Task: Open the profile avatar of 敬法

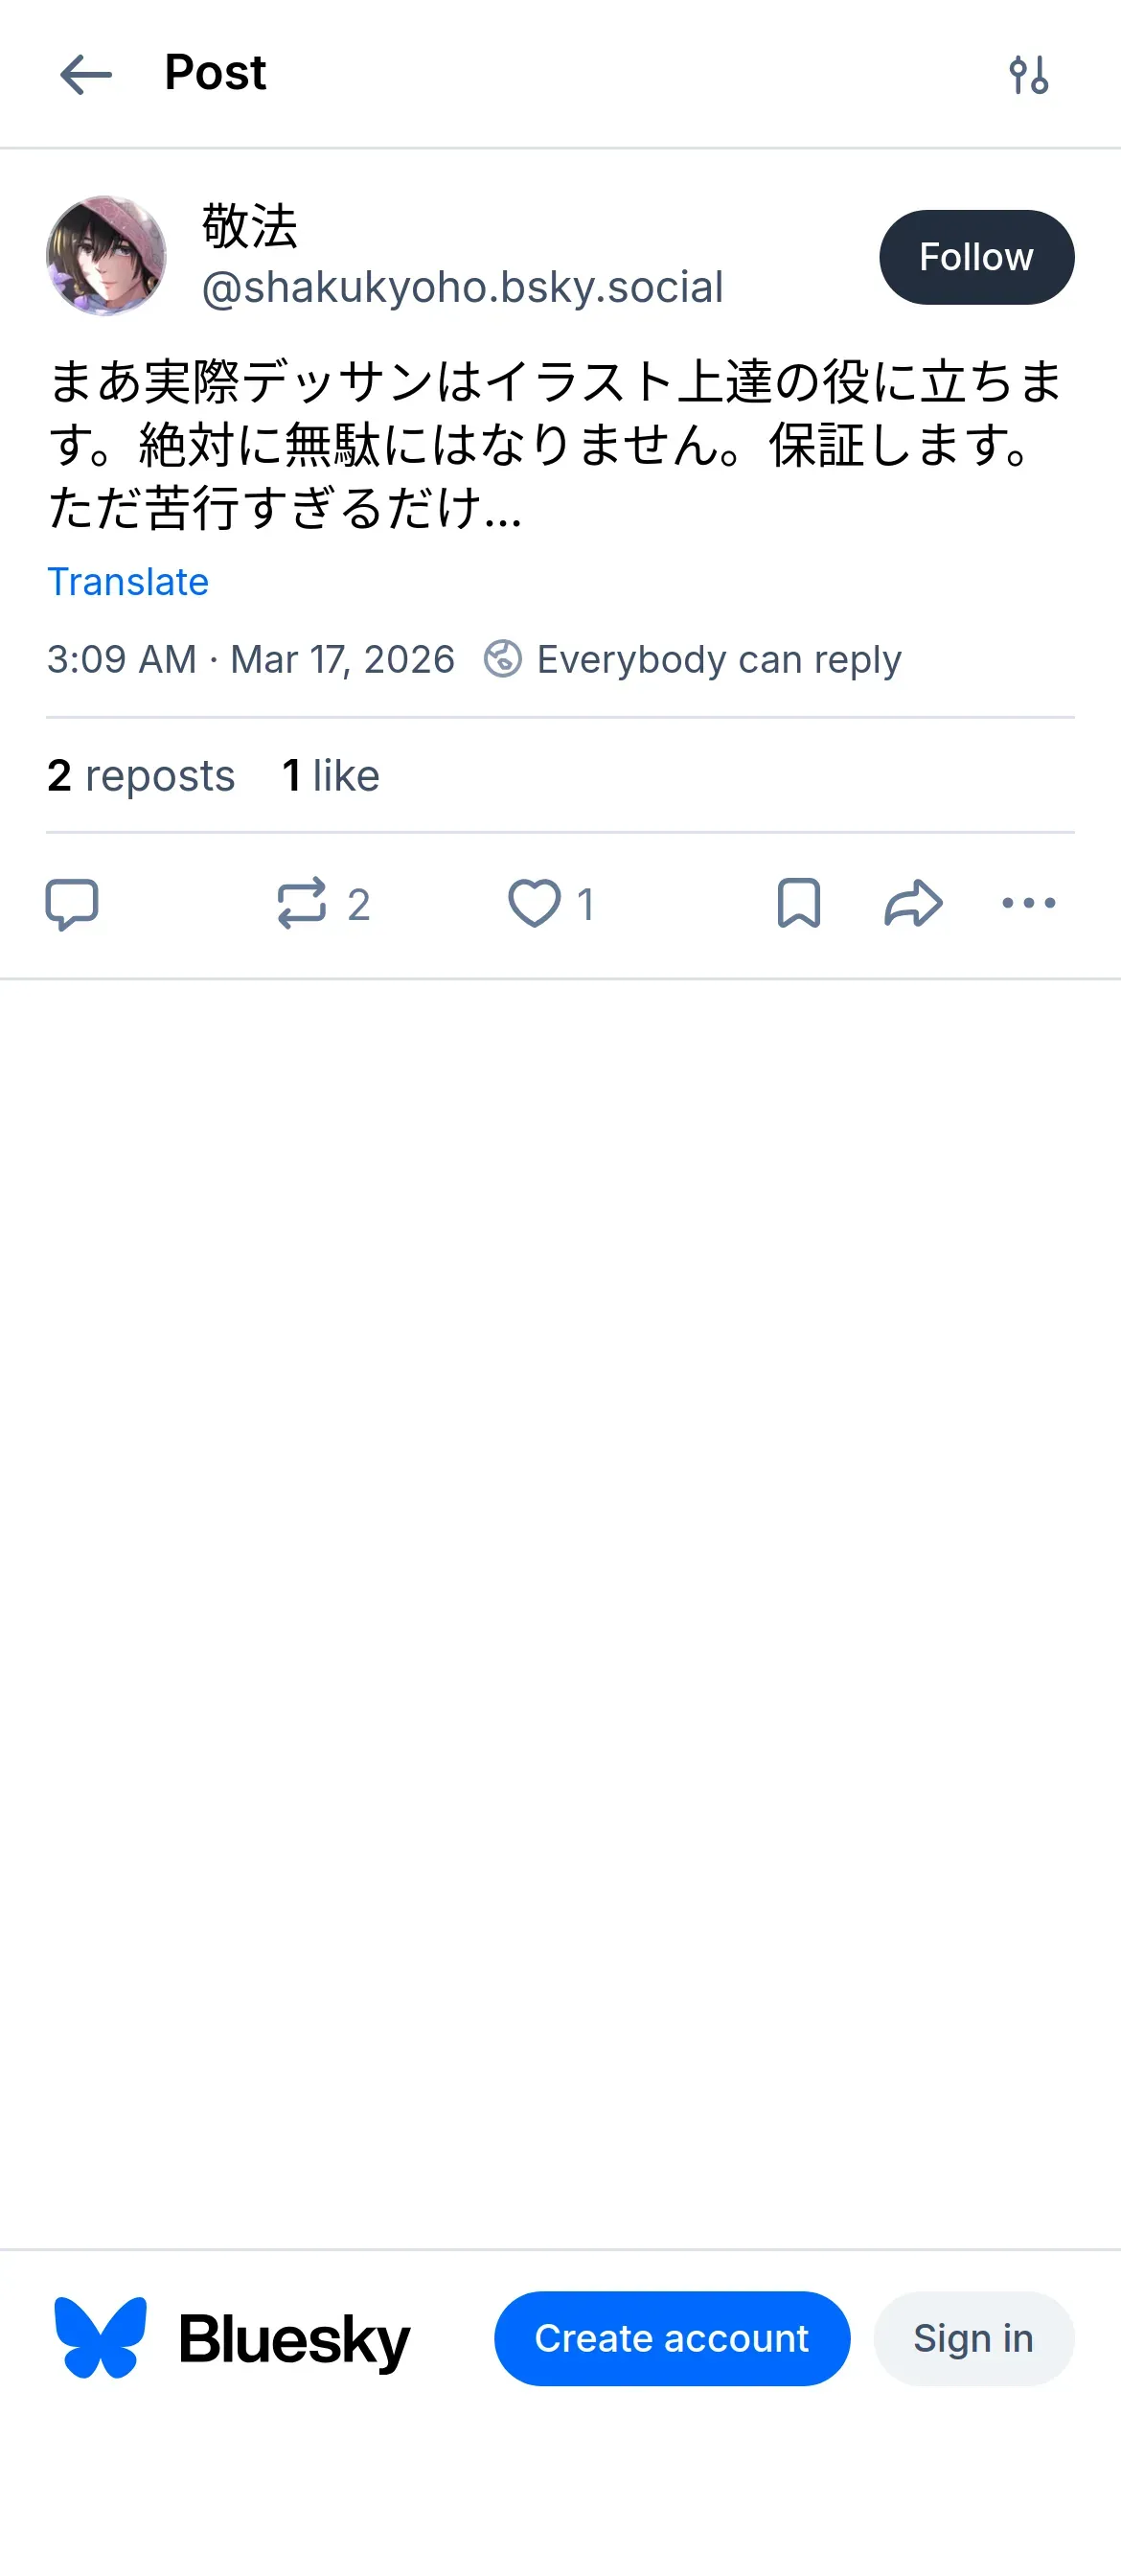Action: pyautogui.click(x=106, y=256)
